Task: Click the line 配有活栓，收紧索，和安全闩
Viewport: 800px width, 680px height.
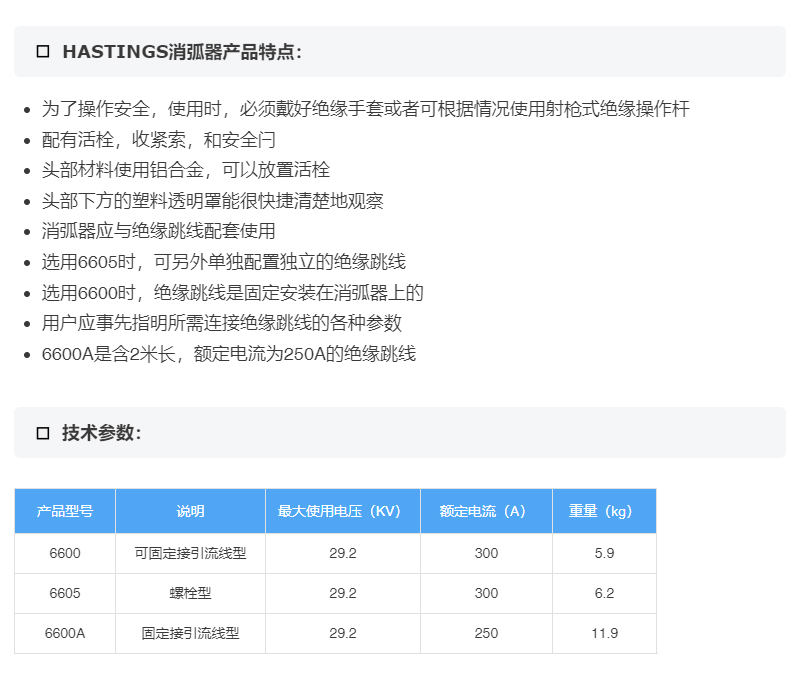Action: 159,139
